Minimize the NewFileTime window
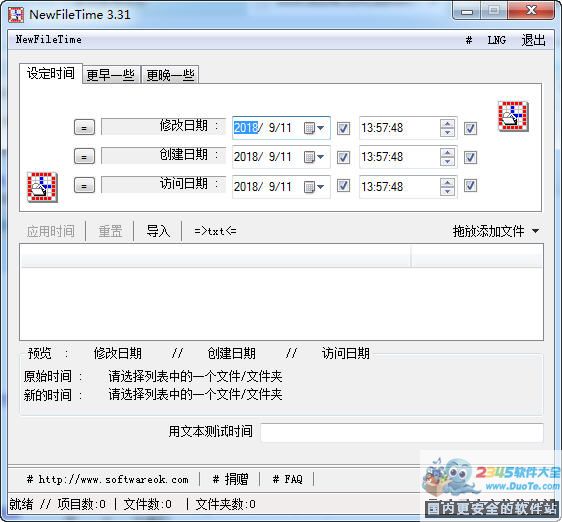The height and width of the screenshot is (522, 562). pos(467,11)
